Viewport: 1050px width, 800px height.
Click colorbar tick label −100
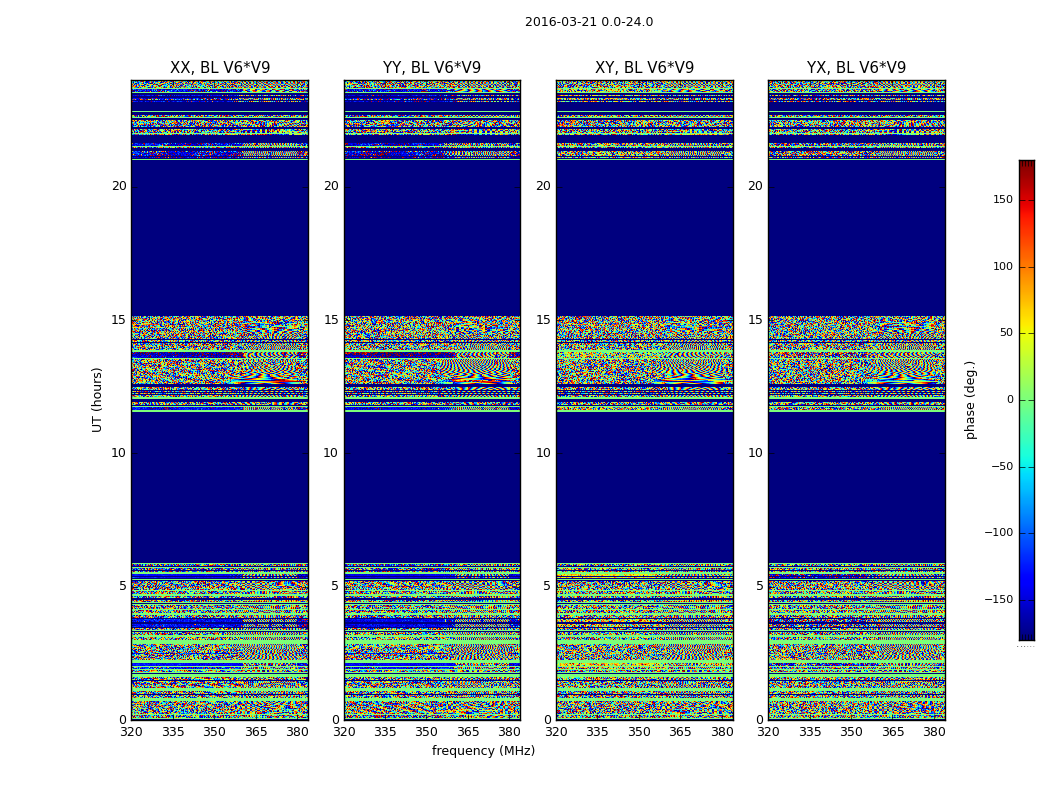pos(999,533)
